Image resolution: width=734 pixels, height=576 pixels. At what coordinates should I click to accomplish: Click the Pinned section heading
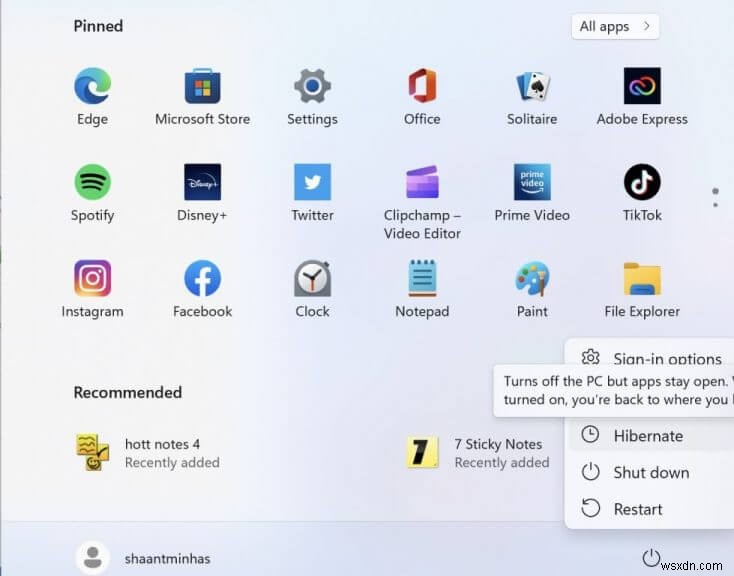click(98, 26)
